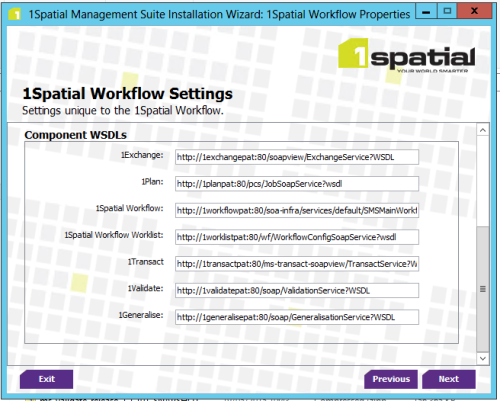Select the 1Generalise WSDL URL field
Screen dimensions: 500x401
click(297, 317)
